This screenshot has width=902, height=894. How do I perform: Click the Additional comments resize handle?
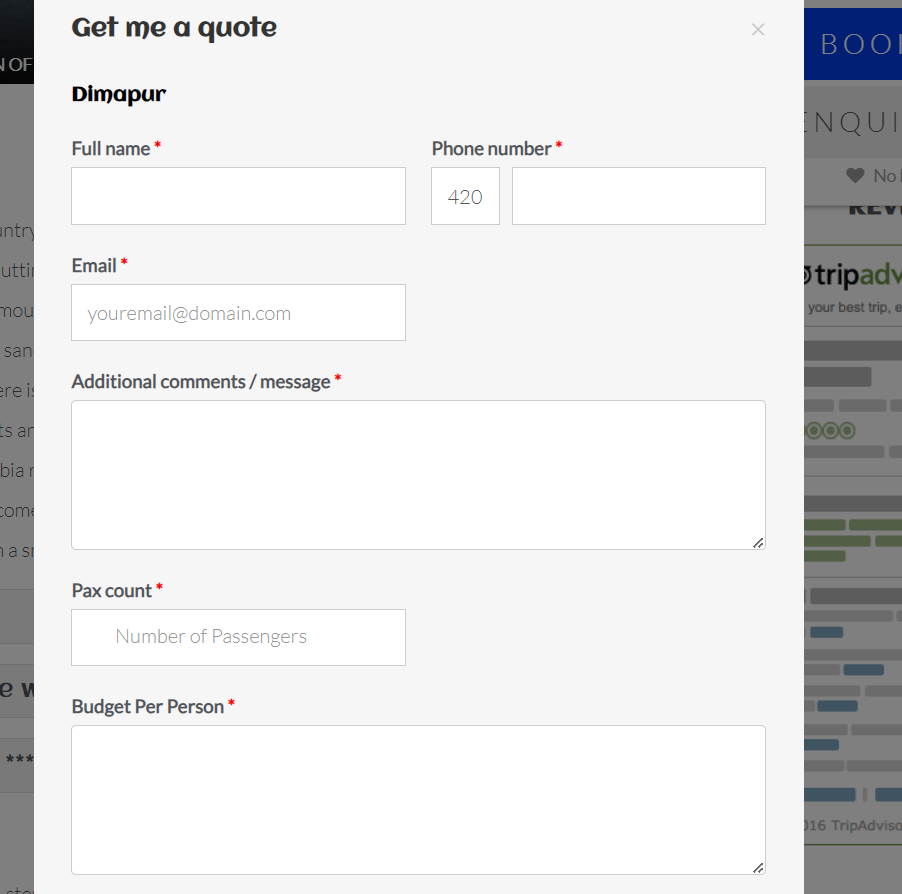click(x=758, y=542)
